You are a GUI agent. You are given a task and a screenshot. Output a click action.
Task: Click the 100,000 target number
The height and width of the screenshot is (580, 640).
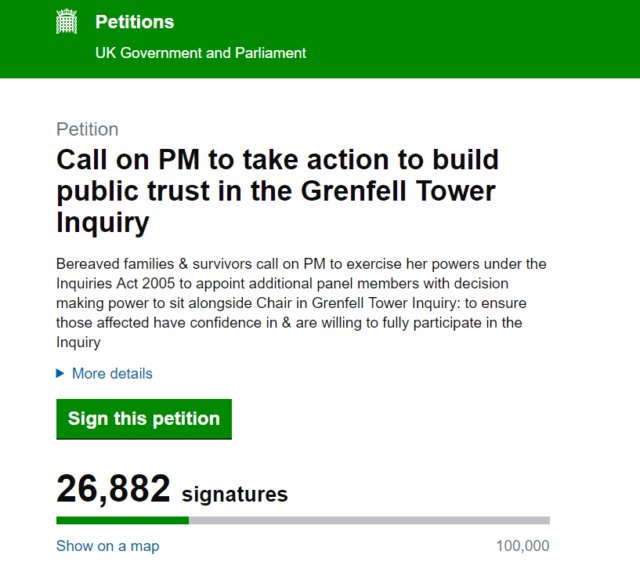523,546
